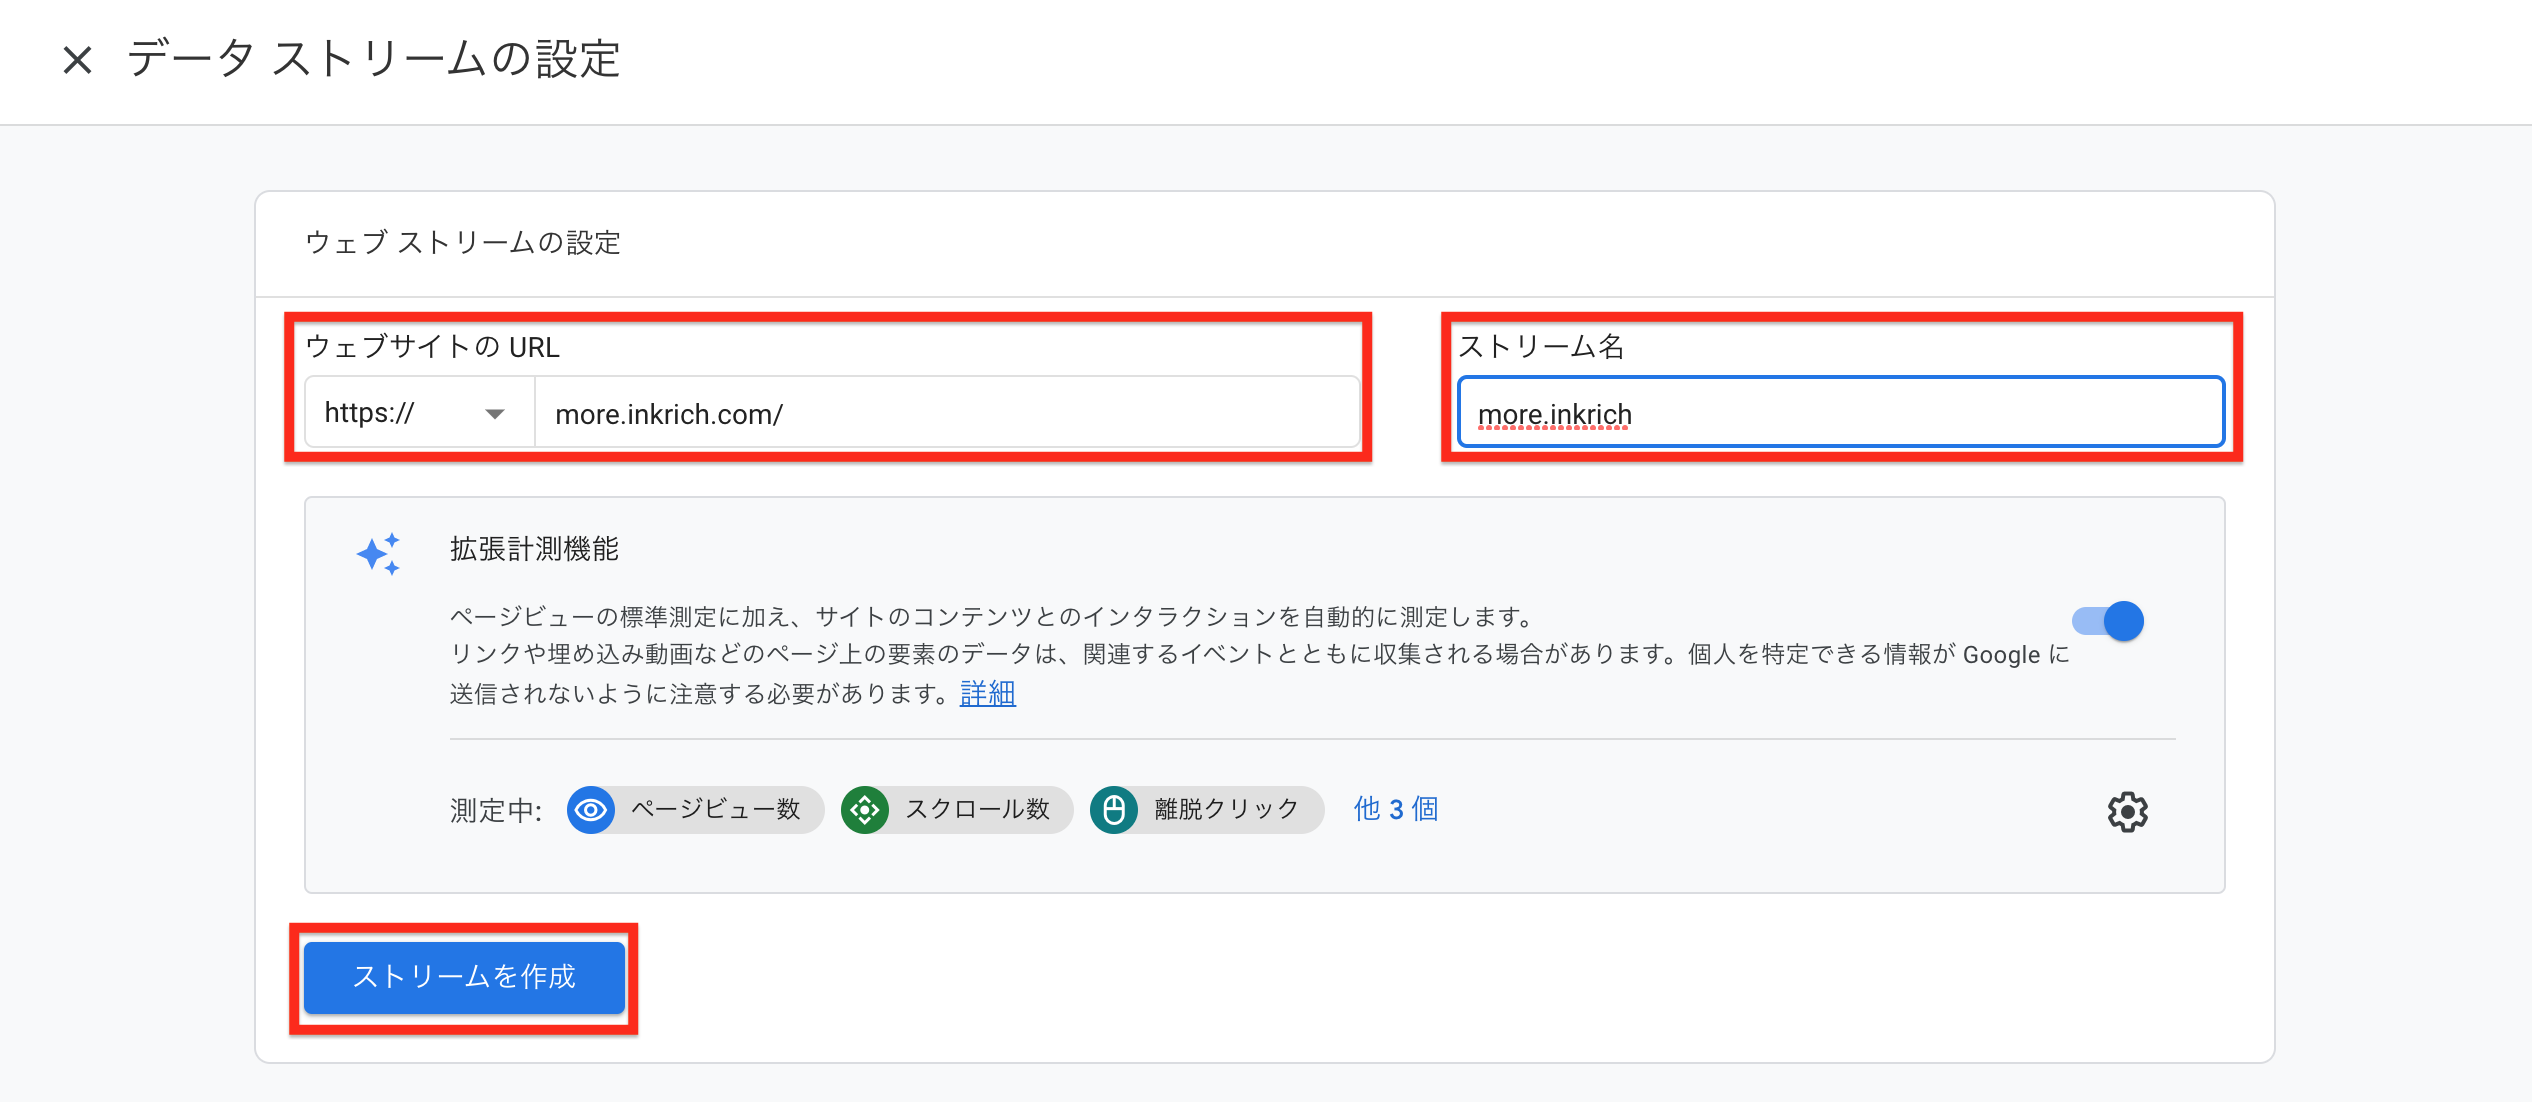
Task: Click the ストリーム名 label
Action: pyautogui.click(x=1541, y=347)
